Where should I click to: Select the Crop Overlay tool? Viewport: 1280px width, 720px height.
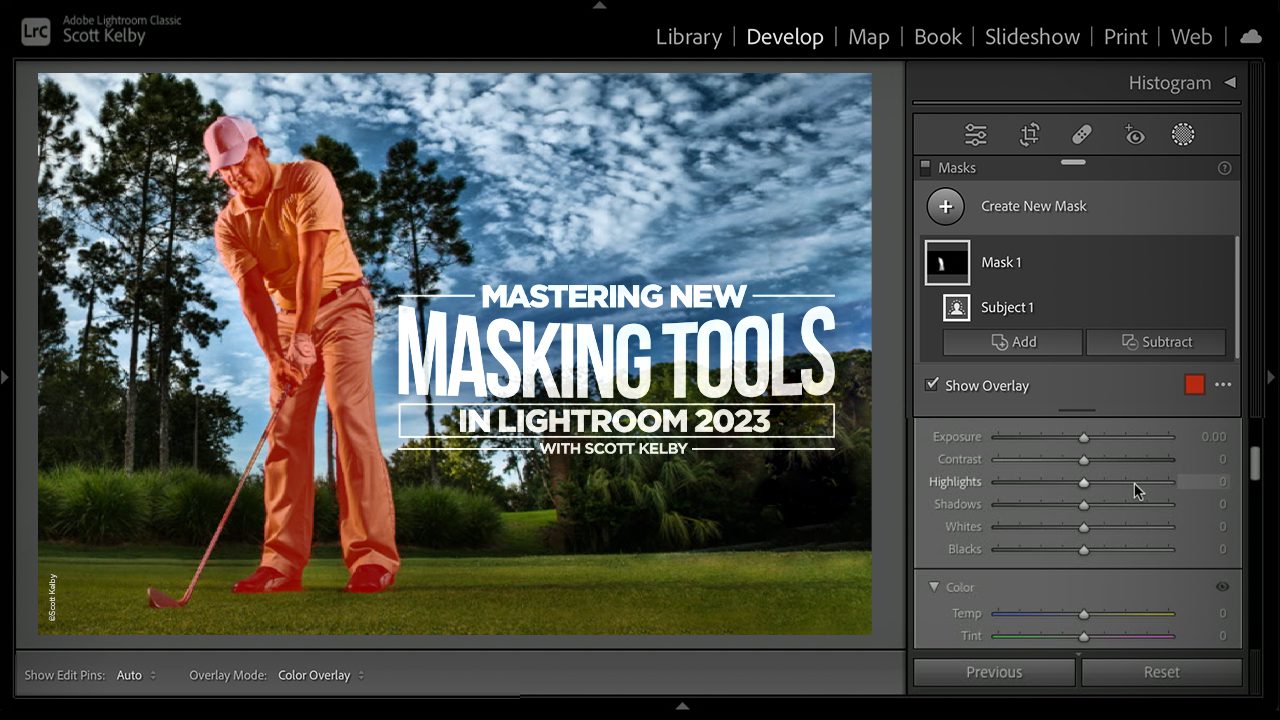[x=1029, y=135]
